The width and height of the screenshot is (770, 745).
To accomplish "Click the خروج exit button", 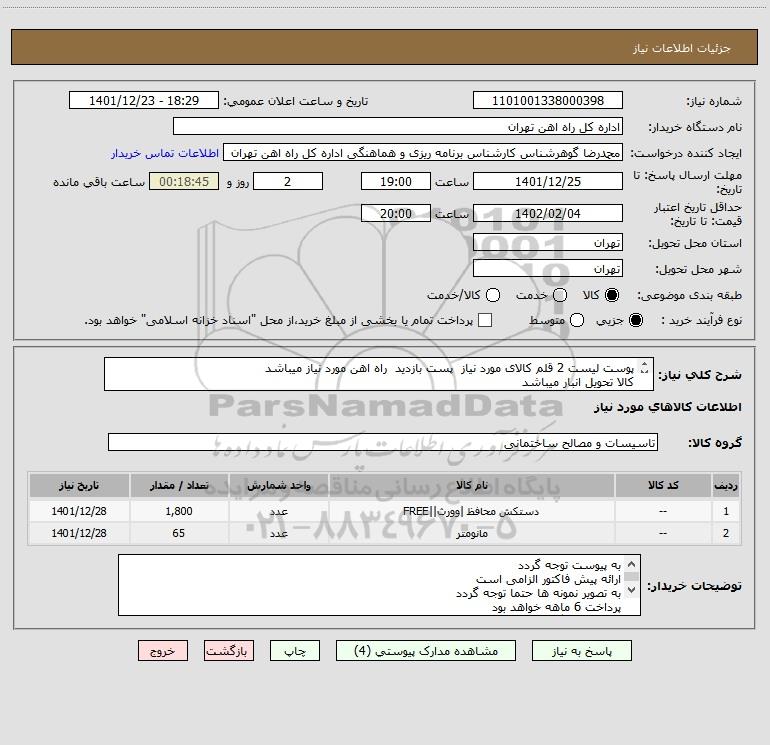I will pos(163,651).
